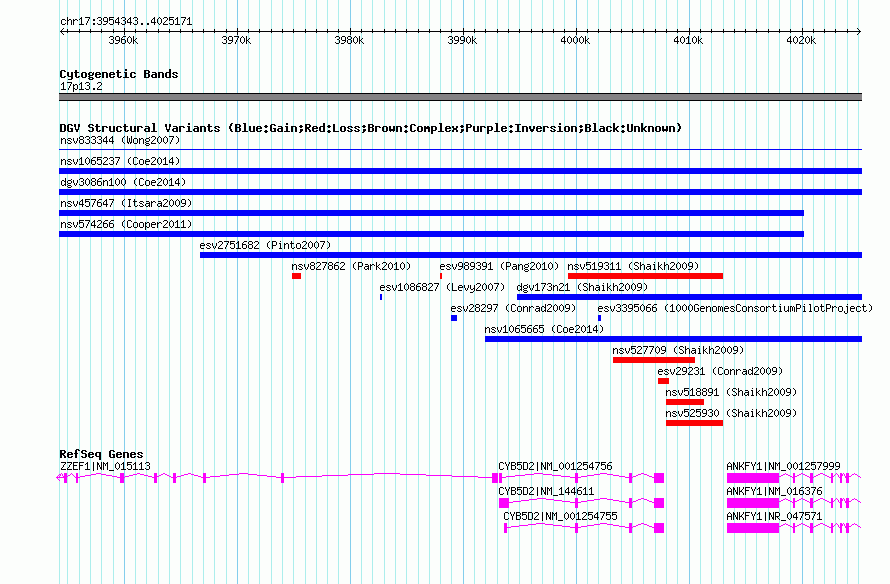Click the 17p13.2 band label
Screen dimensions: 890x584
click(x=81, y=86)
